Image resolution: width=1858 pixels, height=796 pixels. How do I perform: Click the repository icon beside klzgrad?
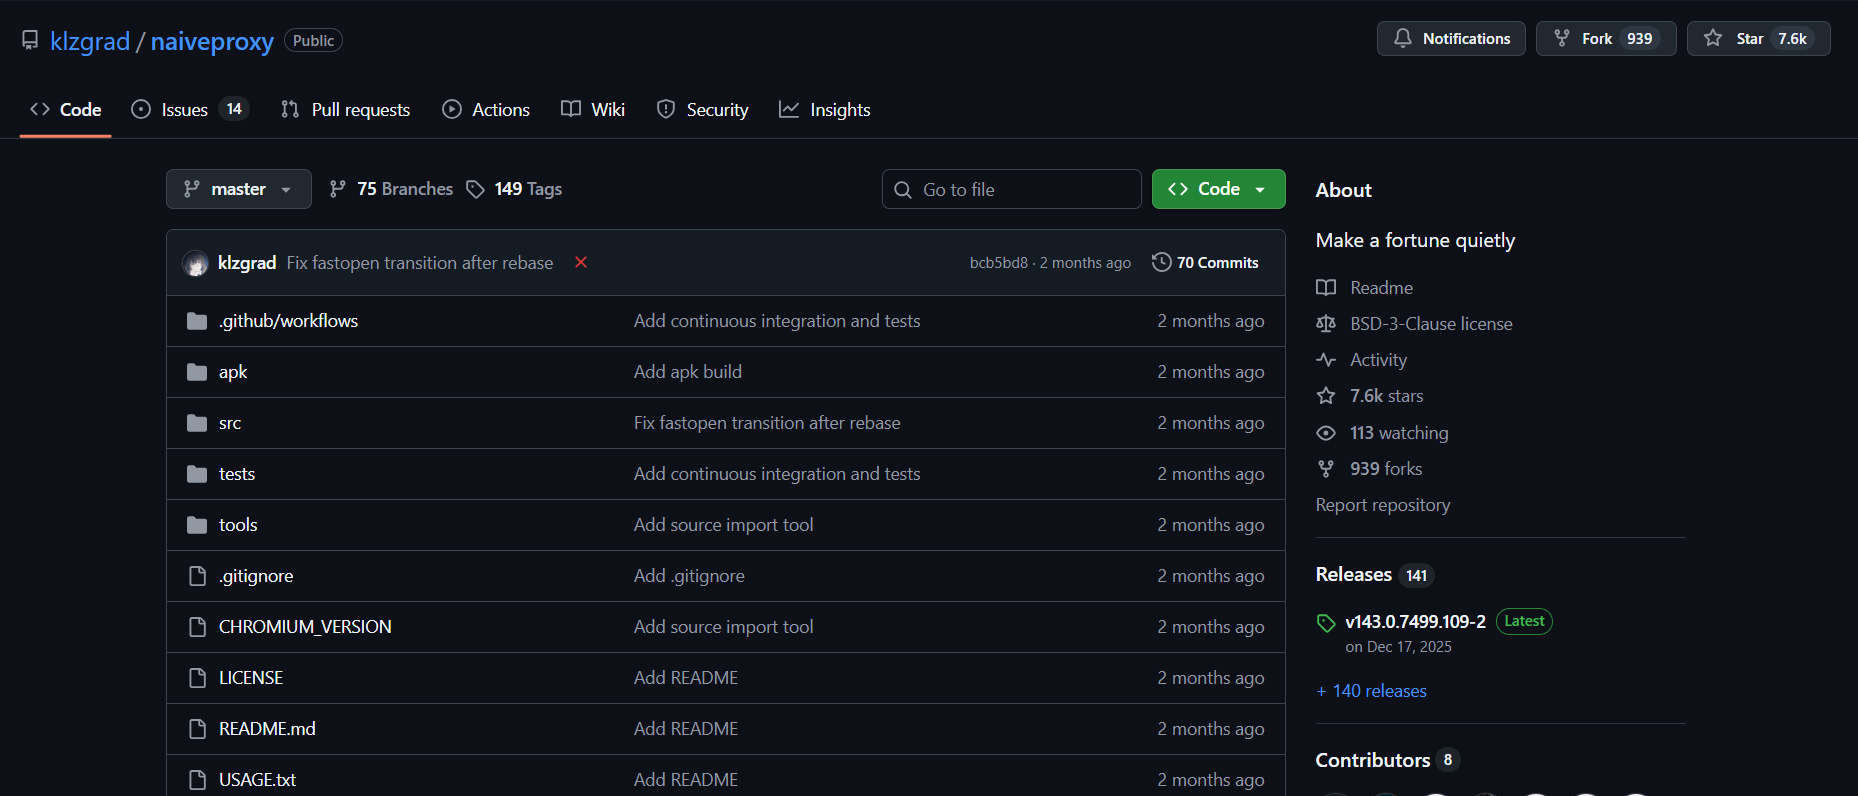click(30, 40)
